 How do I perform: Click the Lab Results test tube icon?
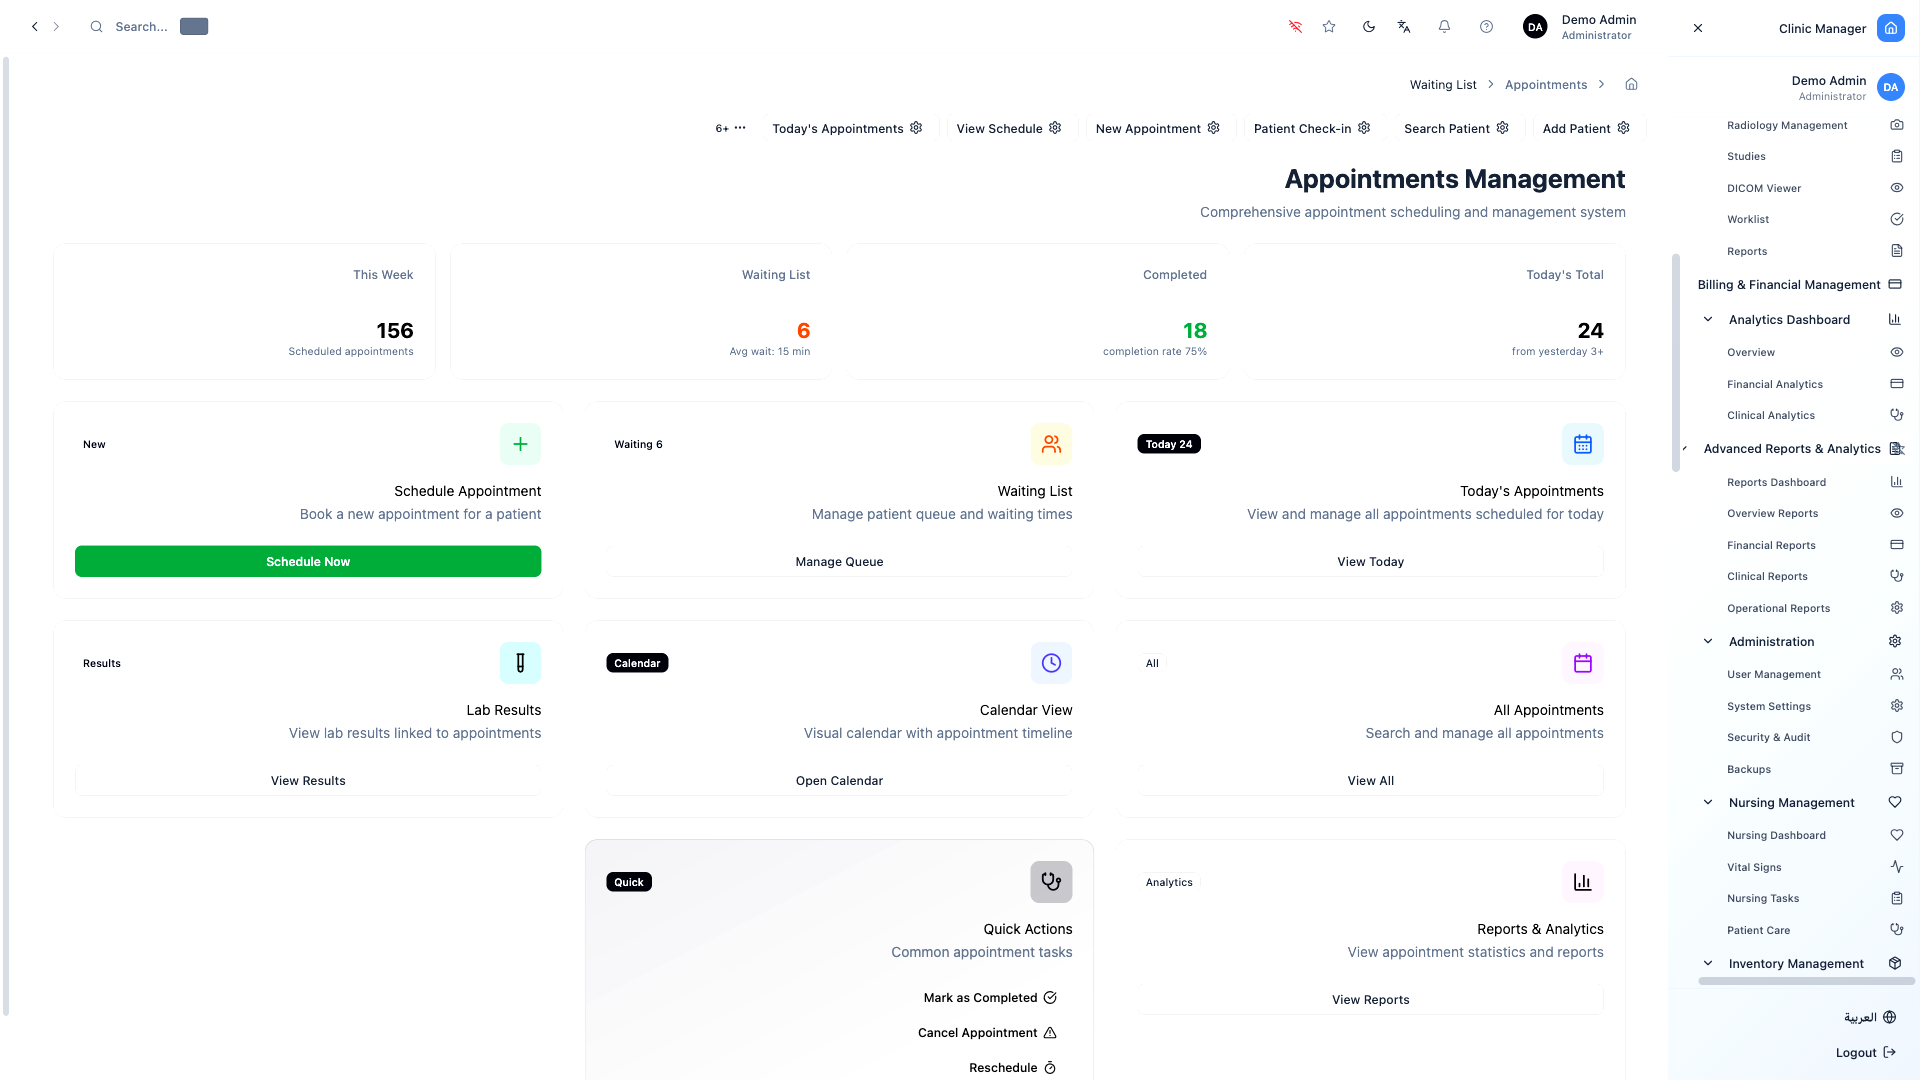[520, 663]
